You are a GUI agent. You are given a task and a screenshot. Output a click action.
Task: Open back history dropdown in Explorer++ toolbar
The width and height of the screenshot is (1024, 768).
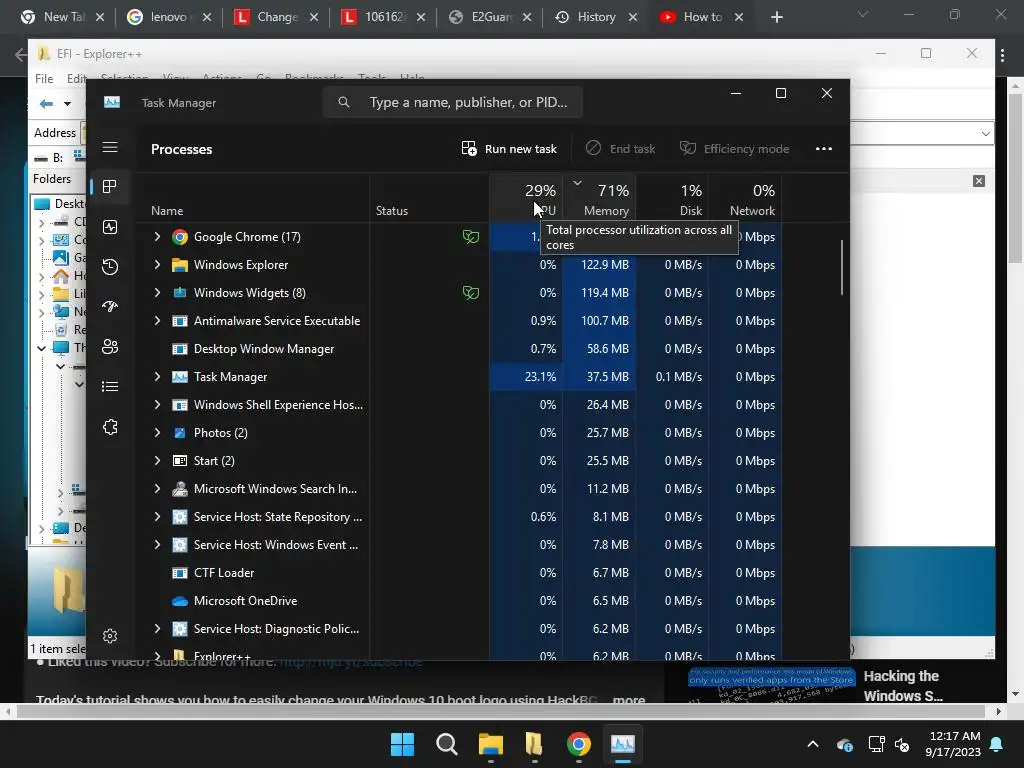pyautogui.click(x=67, y=104)
